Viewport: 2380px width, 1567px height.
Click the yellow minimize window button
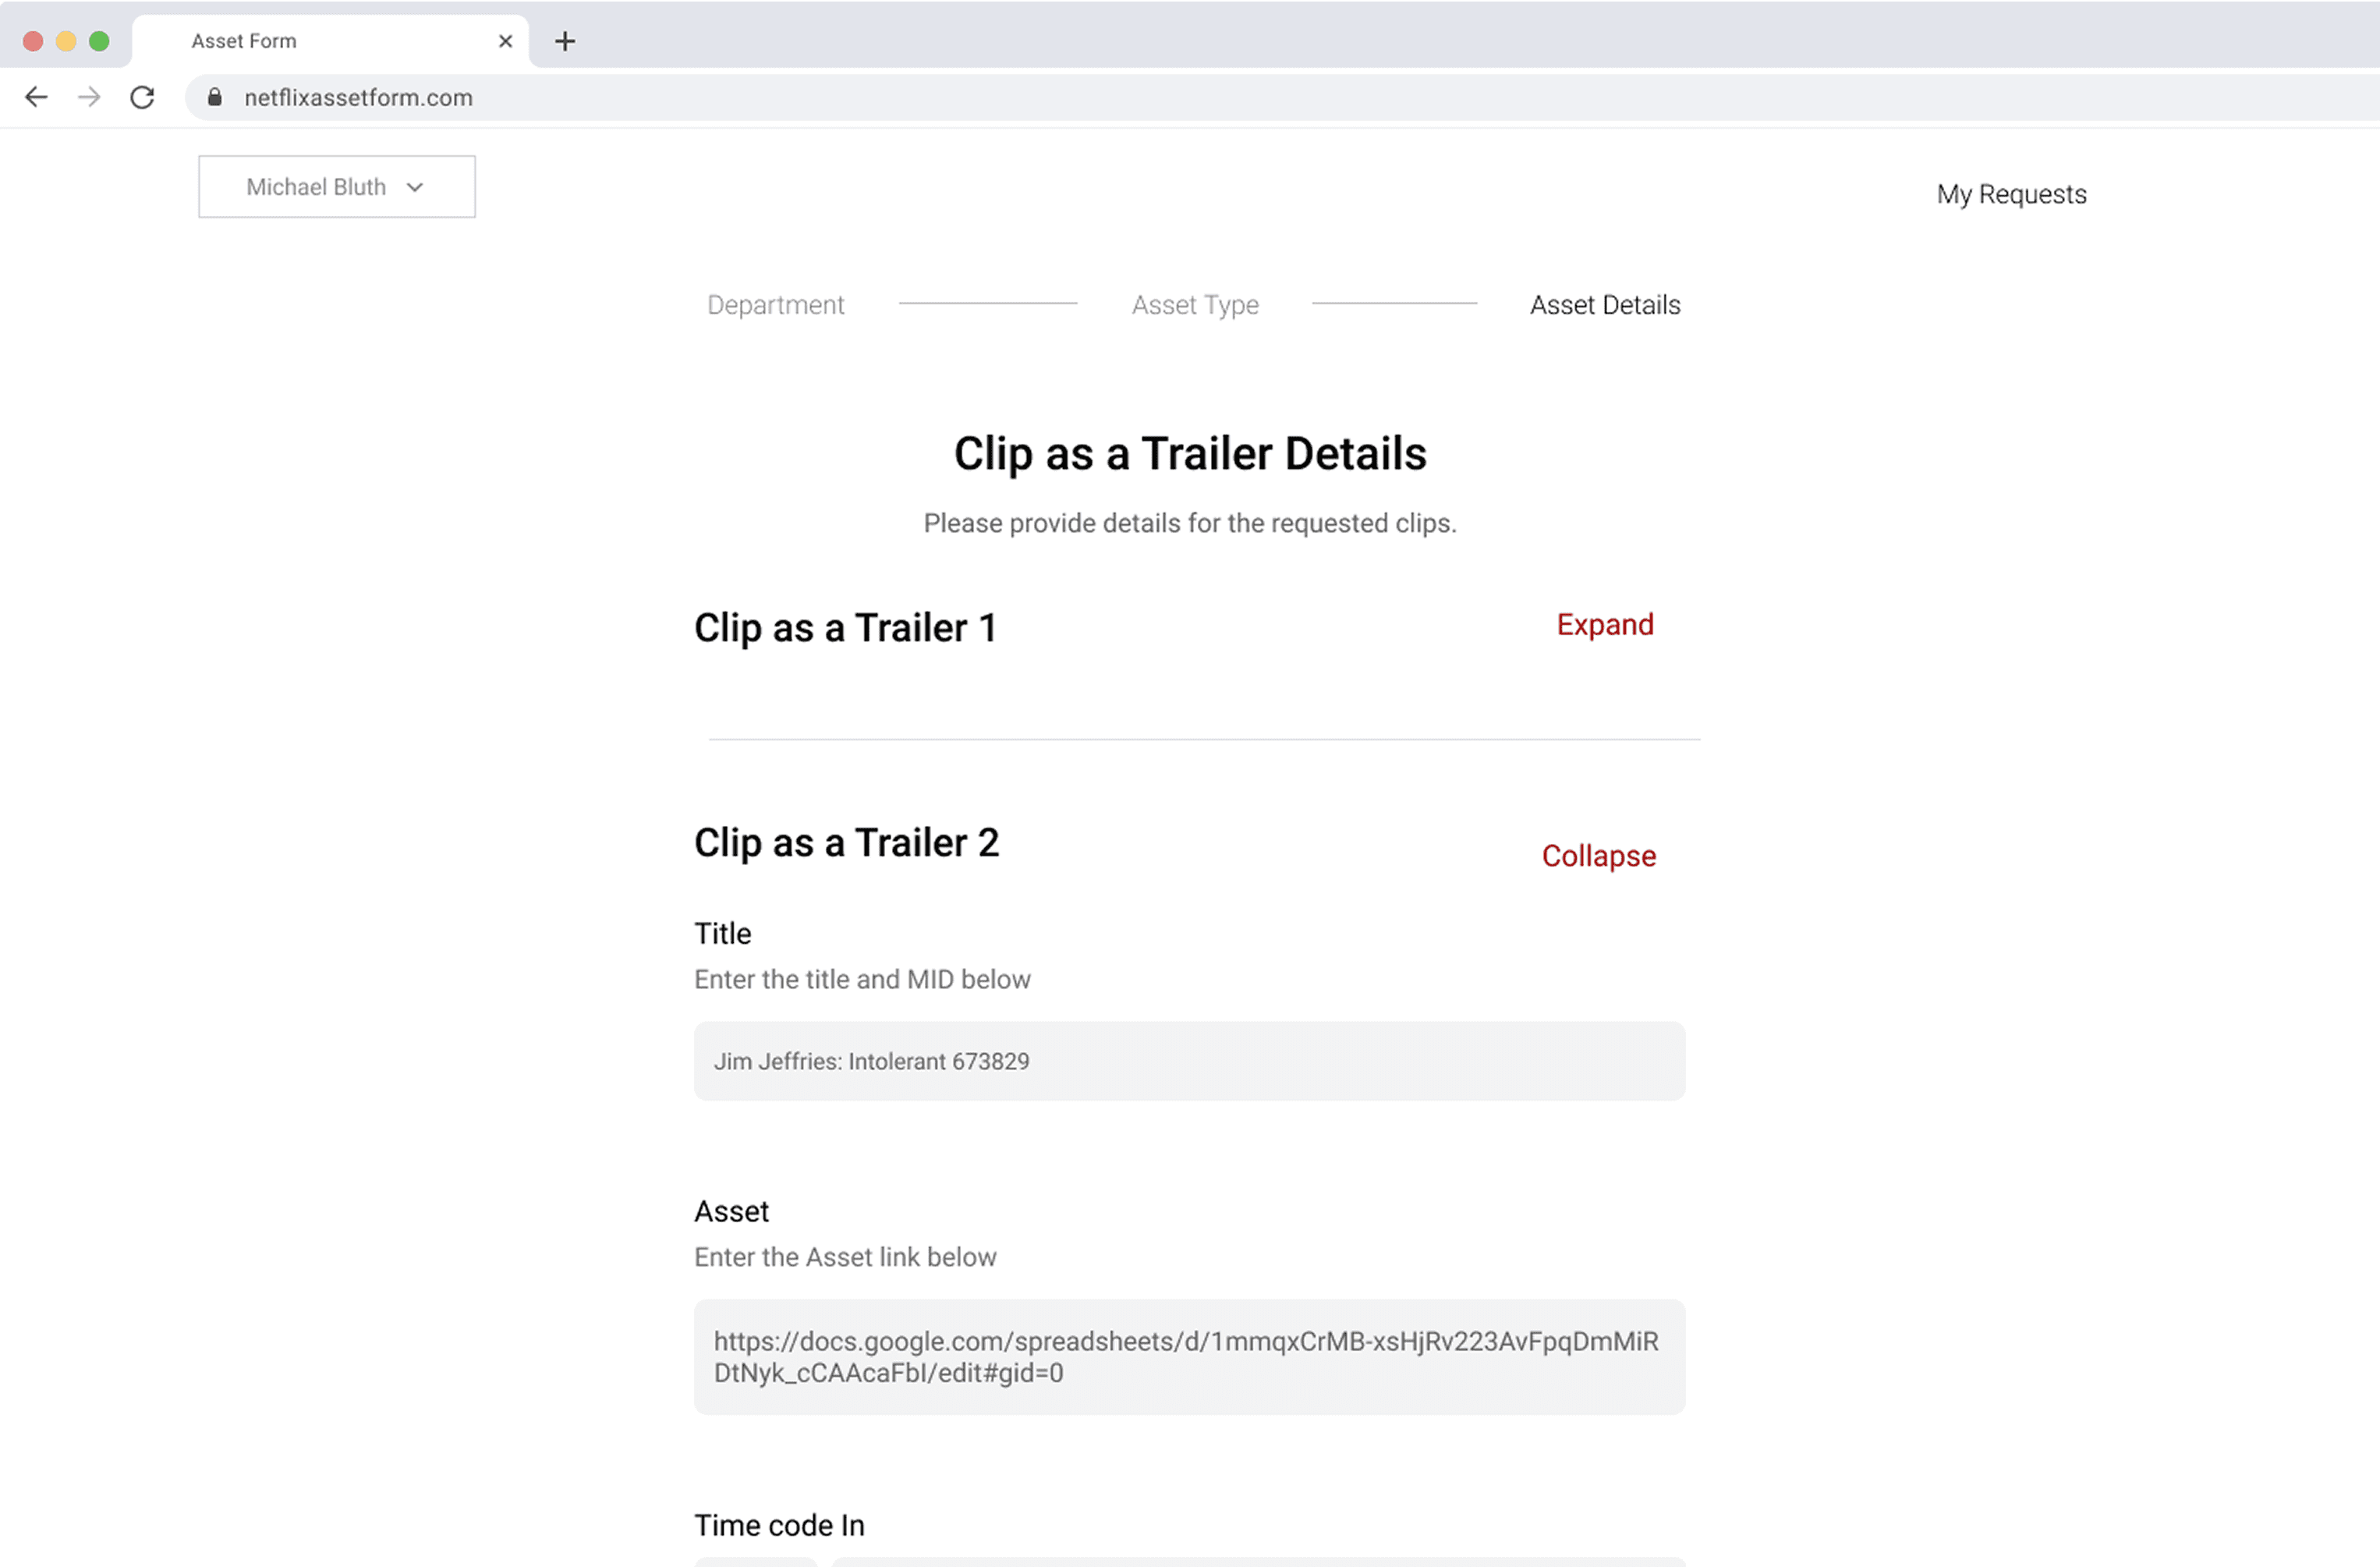pos(66,41)
